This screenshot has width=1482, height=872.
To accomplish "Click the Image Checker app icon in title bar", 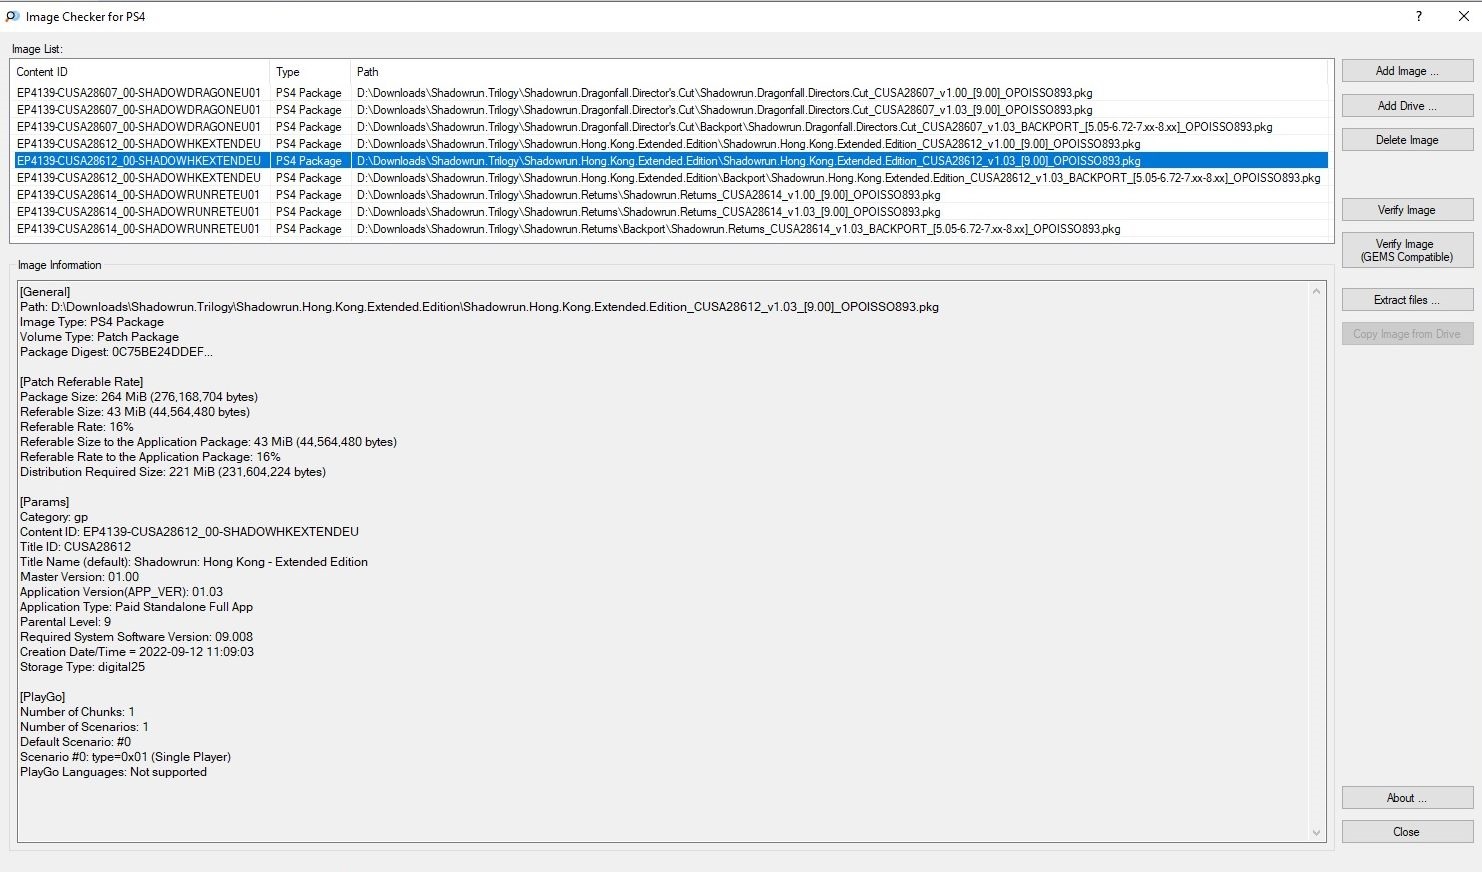I will point(12,16).
